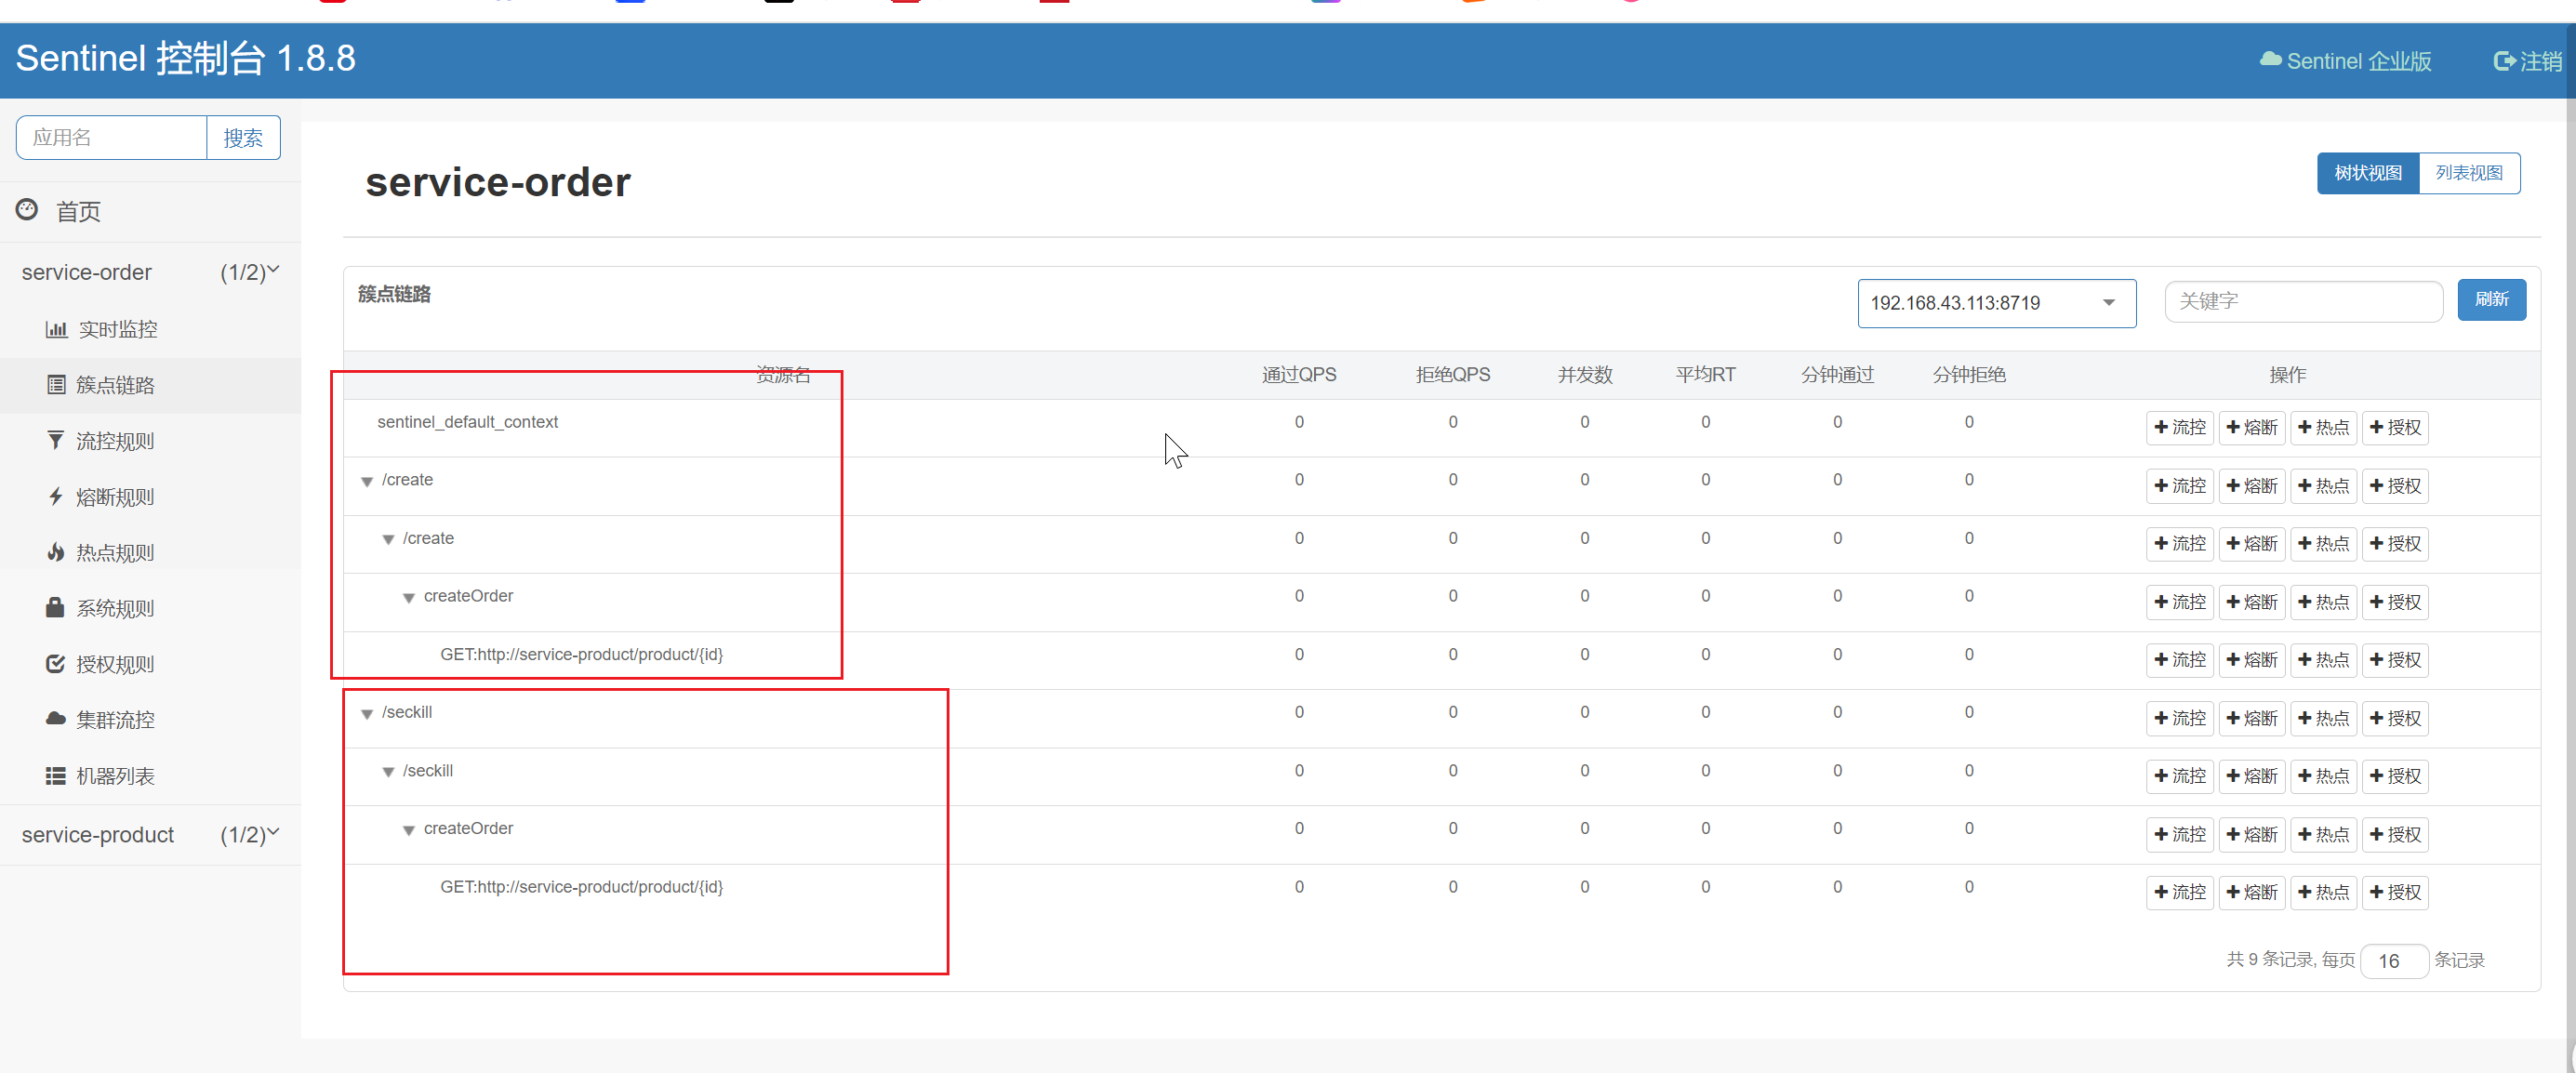2576x1073 pixels.
Task: Click the 系统规则 lock icon
Action: [55, 607]
